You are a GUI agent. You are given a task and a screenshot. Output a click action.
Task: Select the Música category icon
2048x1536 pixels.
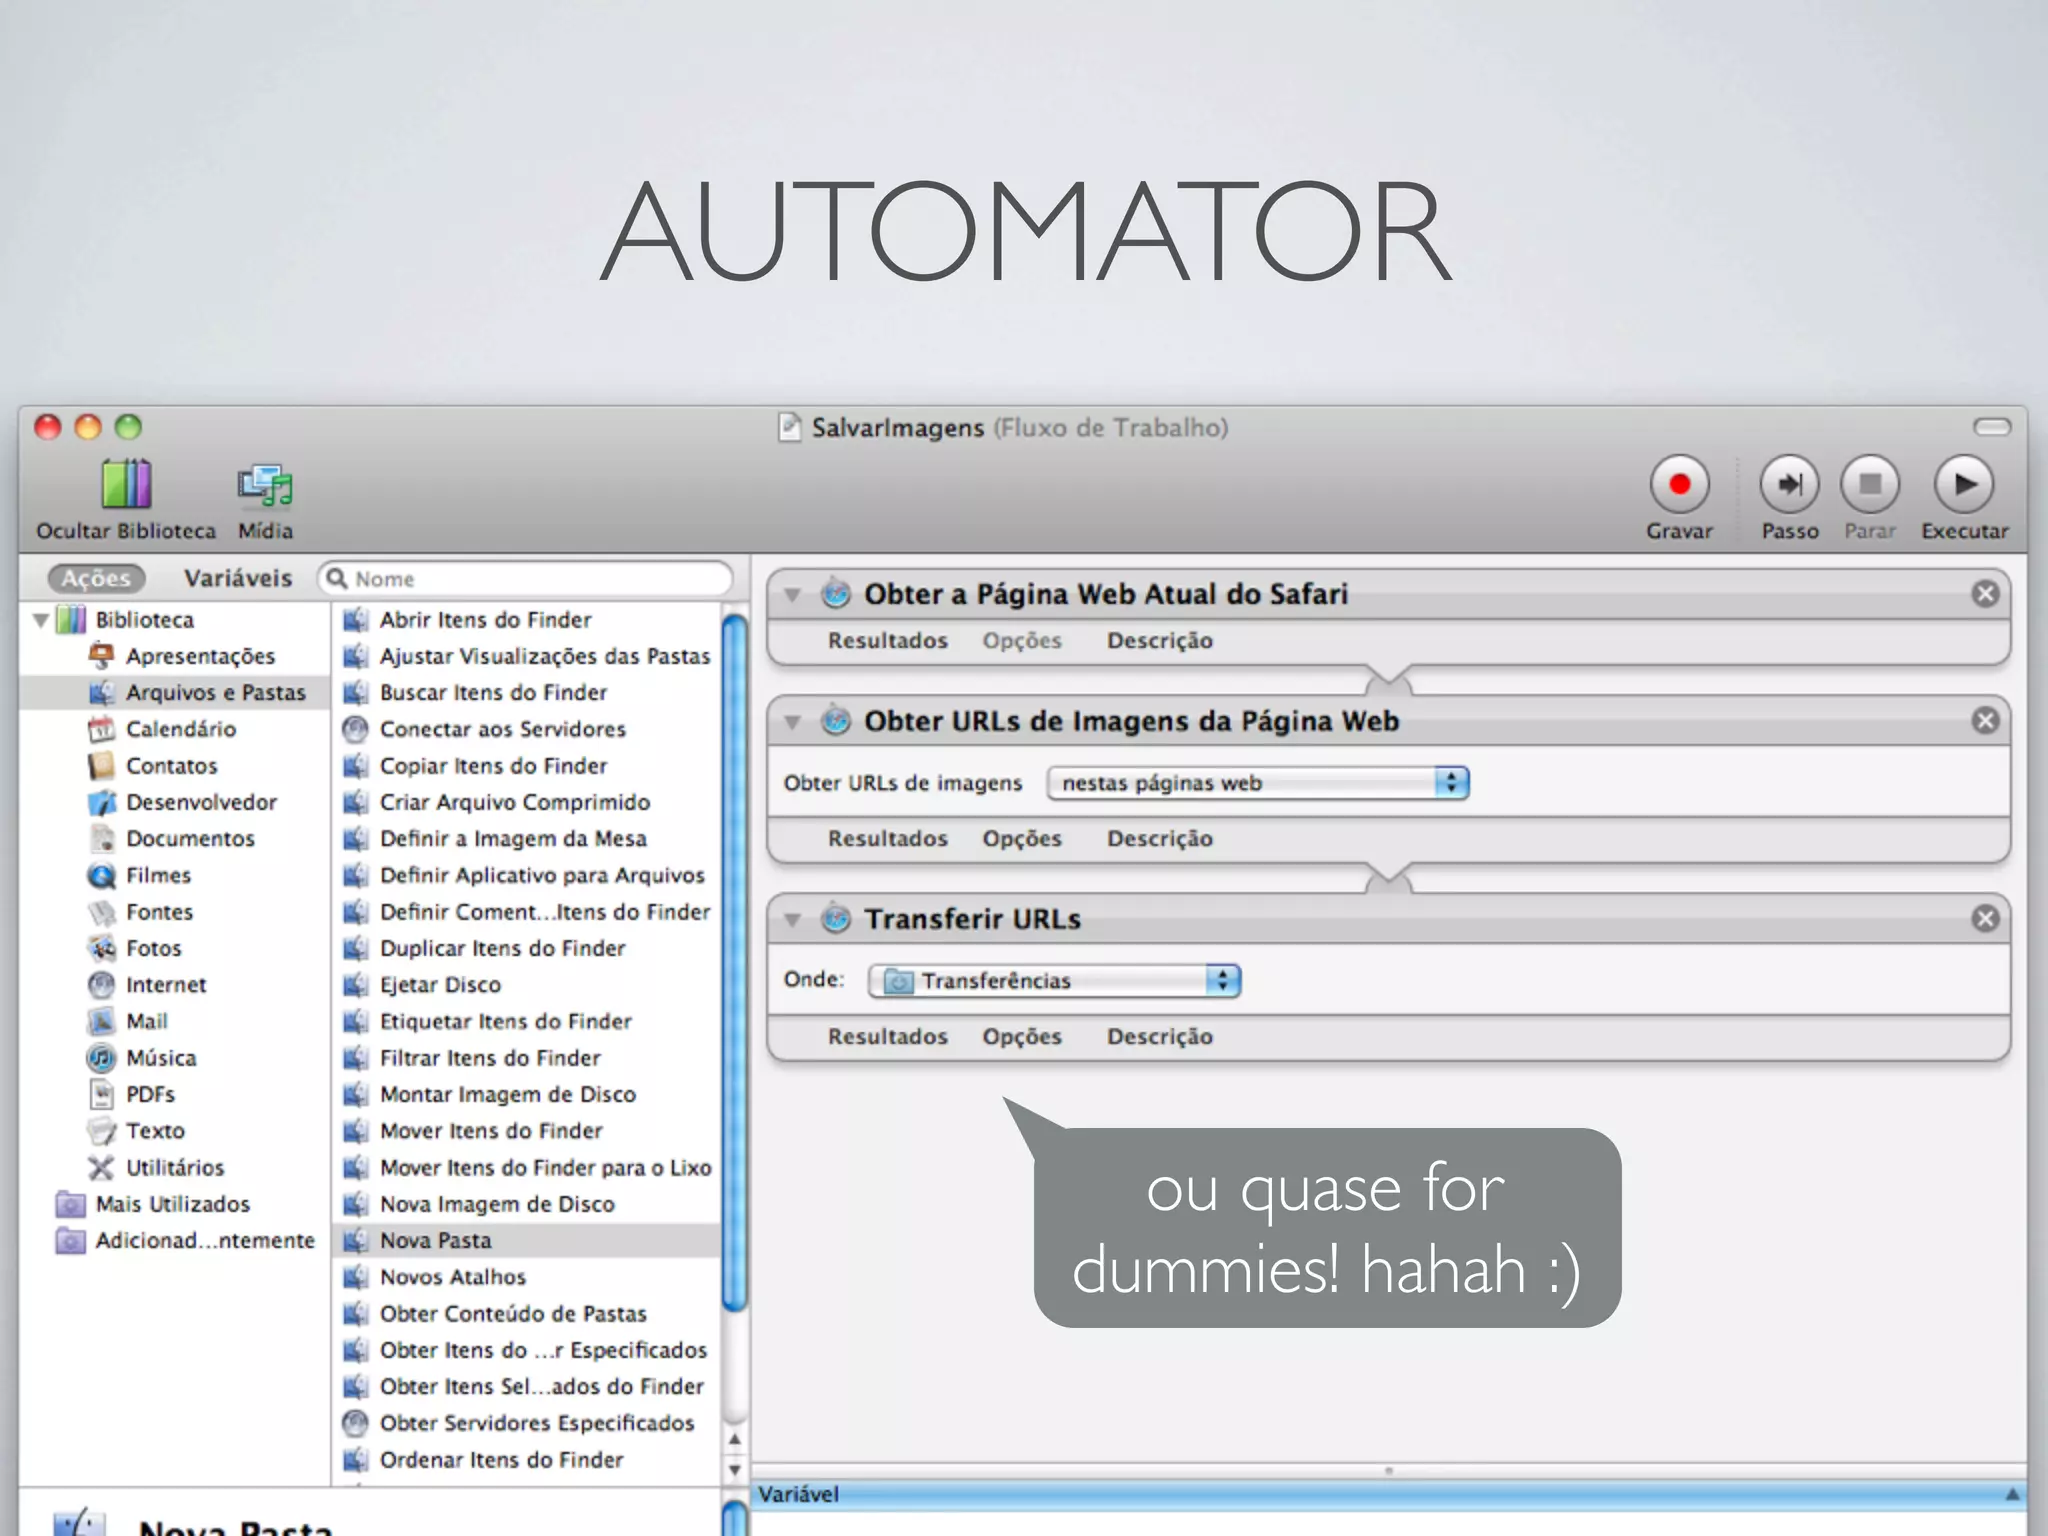point(101,1058)
